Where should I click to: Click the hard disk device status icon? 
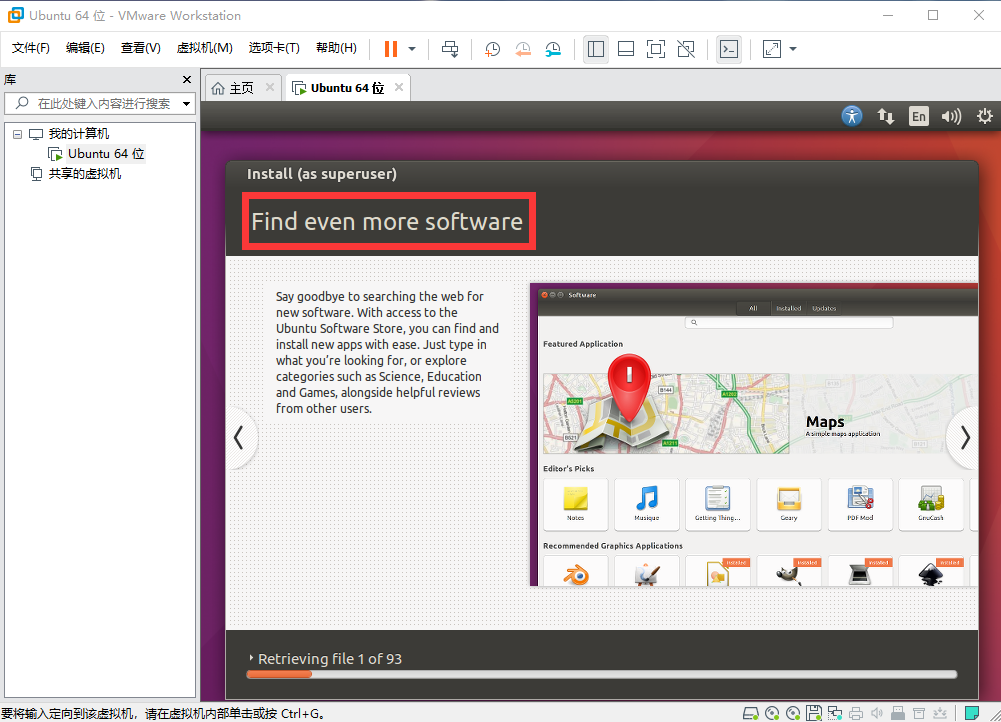tap(751, 713)
